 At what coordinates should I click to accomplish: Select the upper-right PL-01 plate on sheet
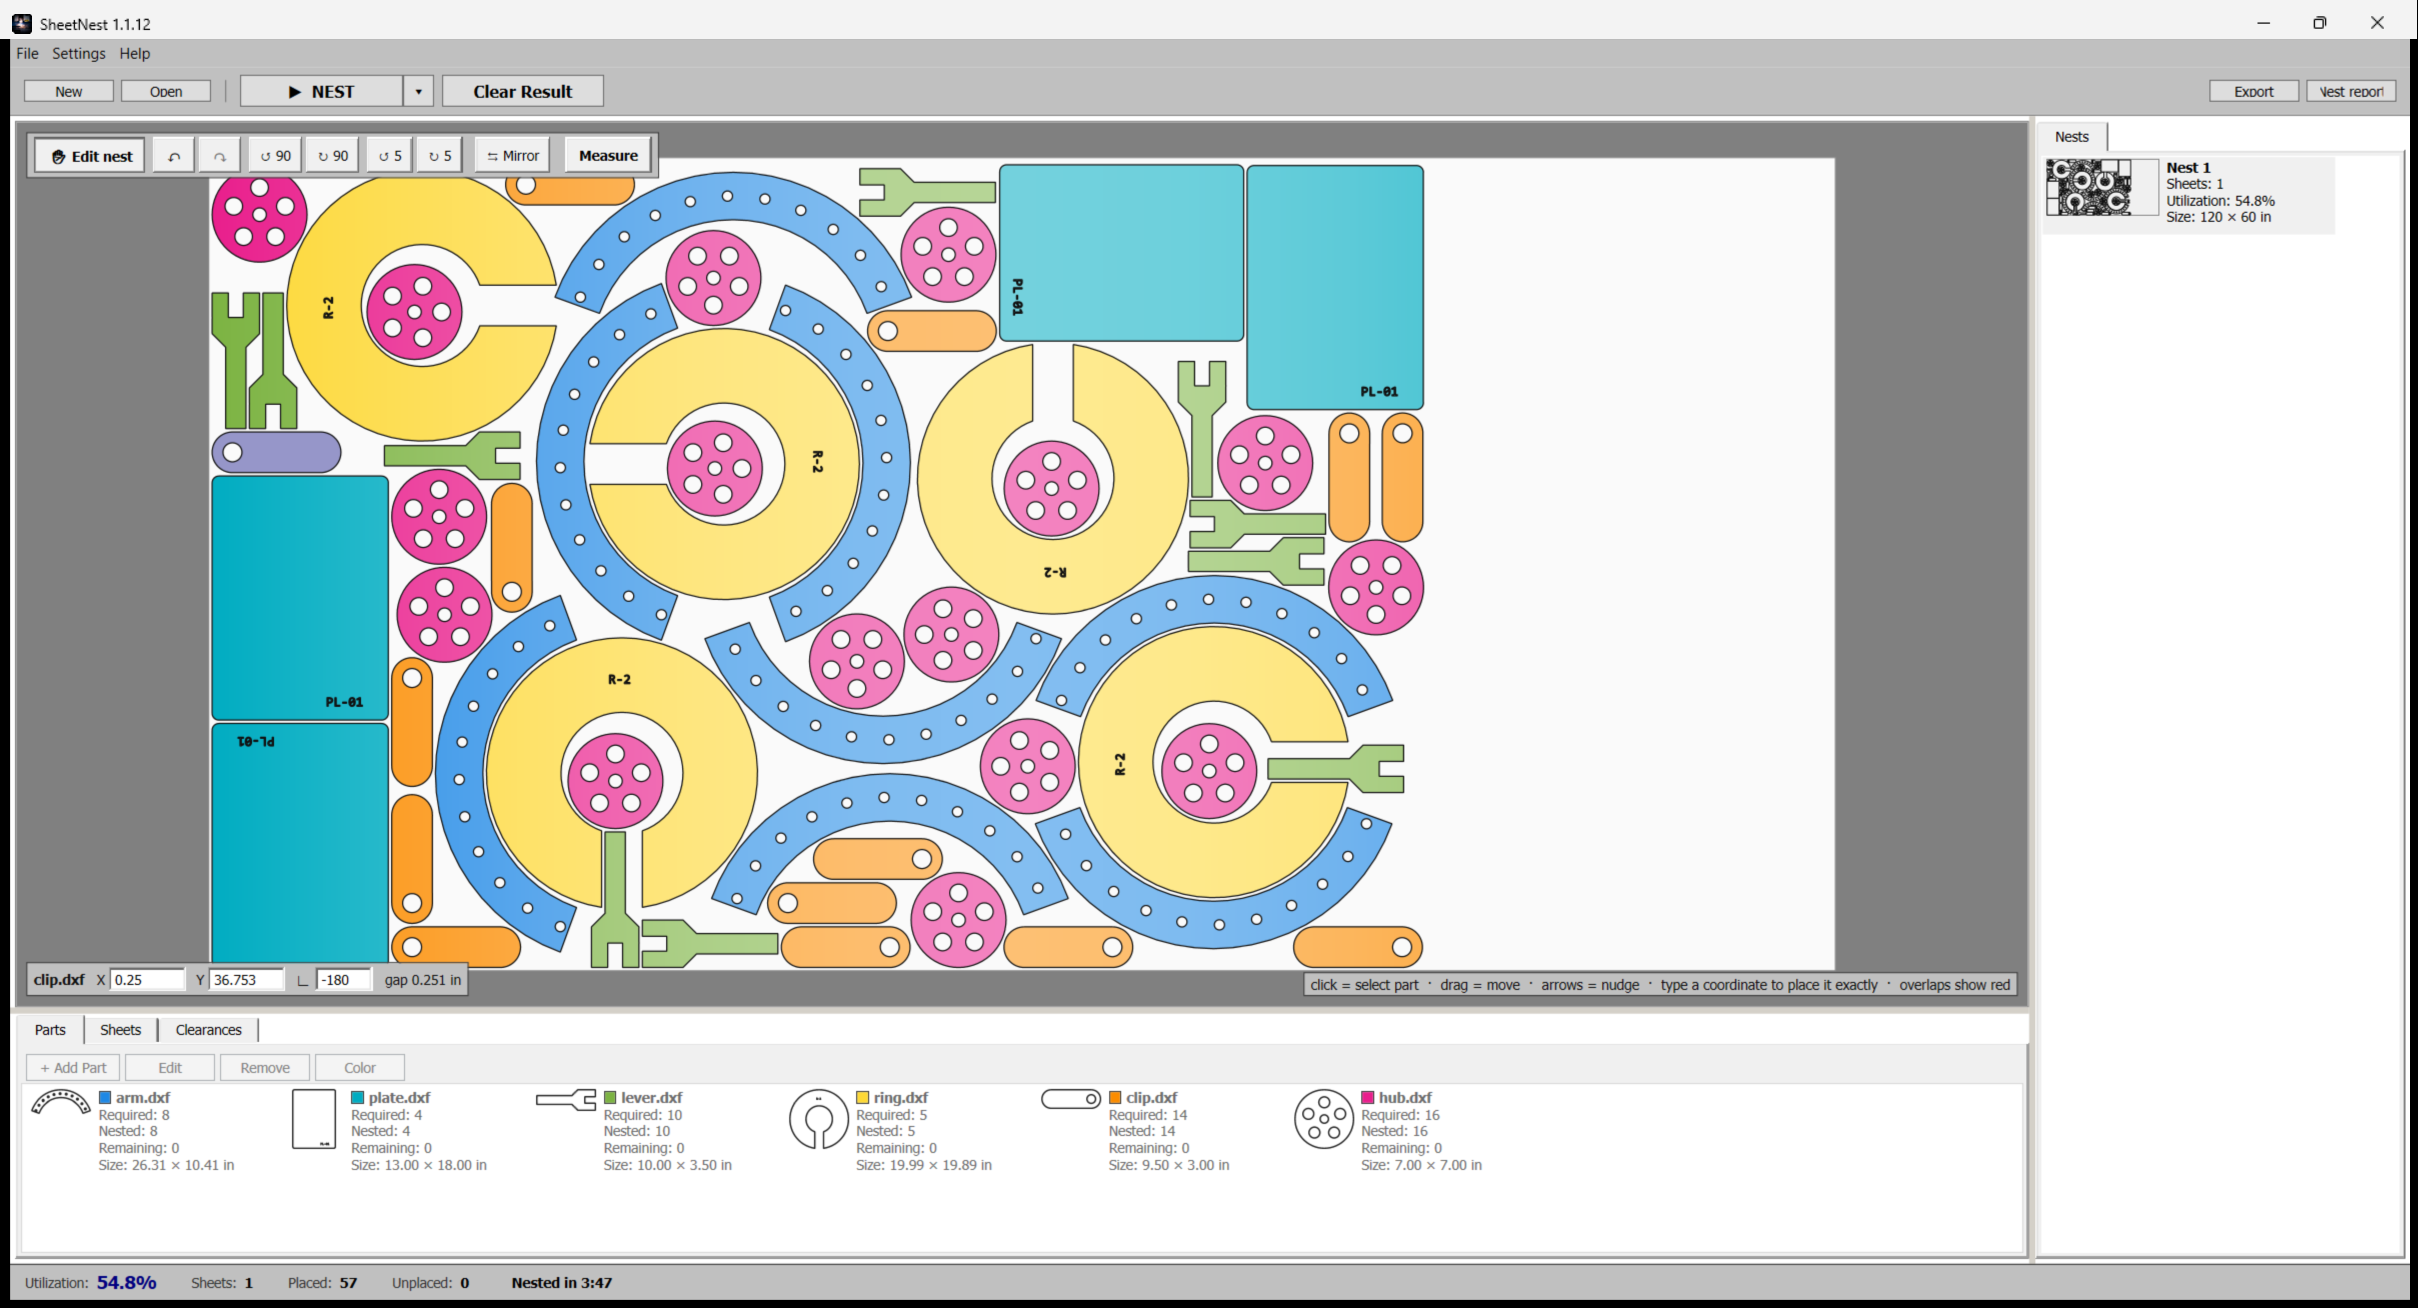point(1335,288)
